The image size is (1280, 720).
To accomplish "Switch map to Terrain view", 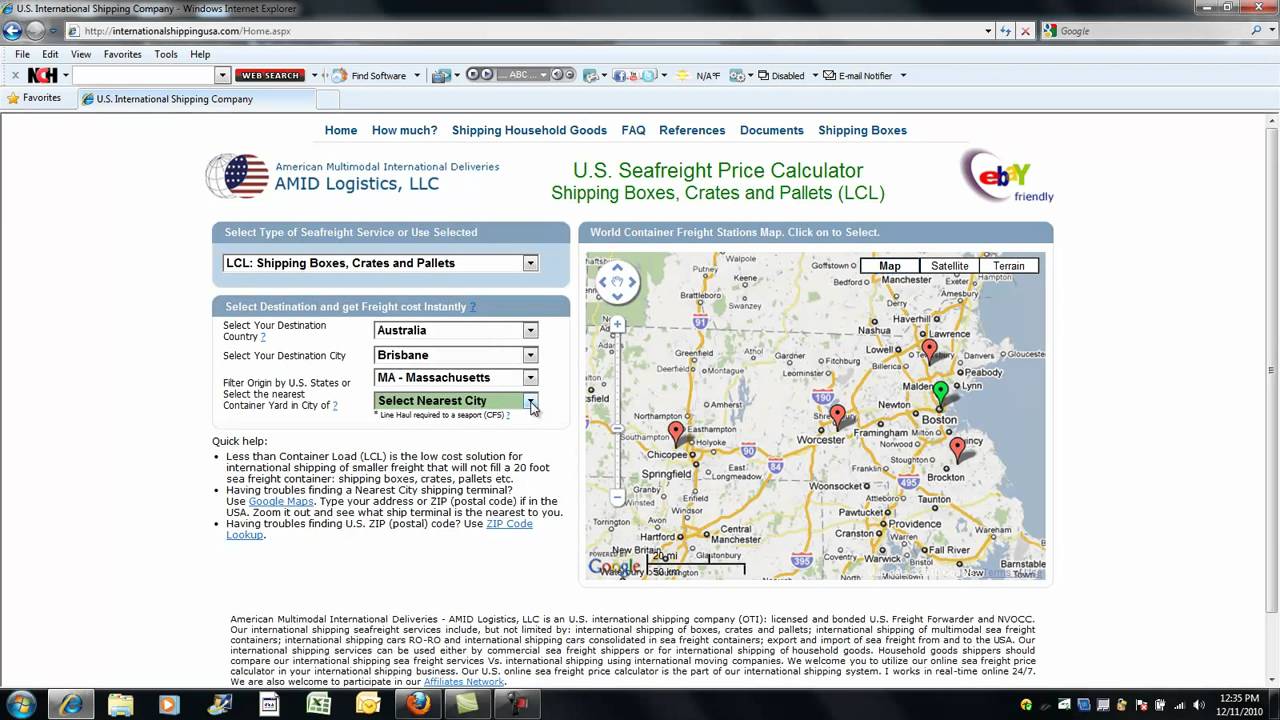I will [x=1008, y=266].
